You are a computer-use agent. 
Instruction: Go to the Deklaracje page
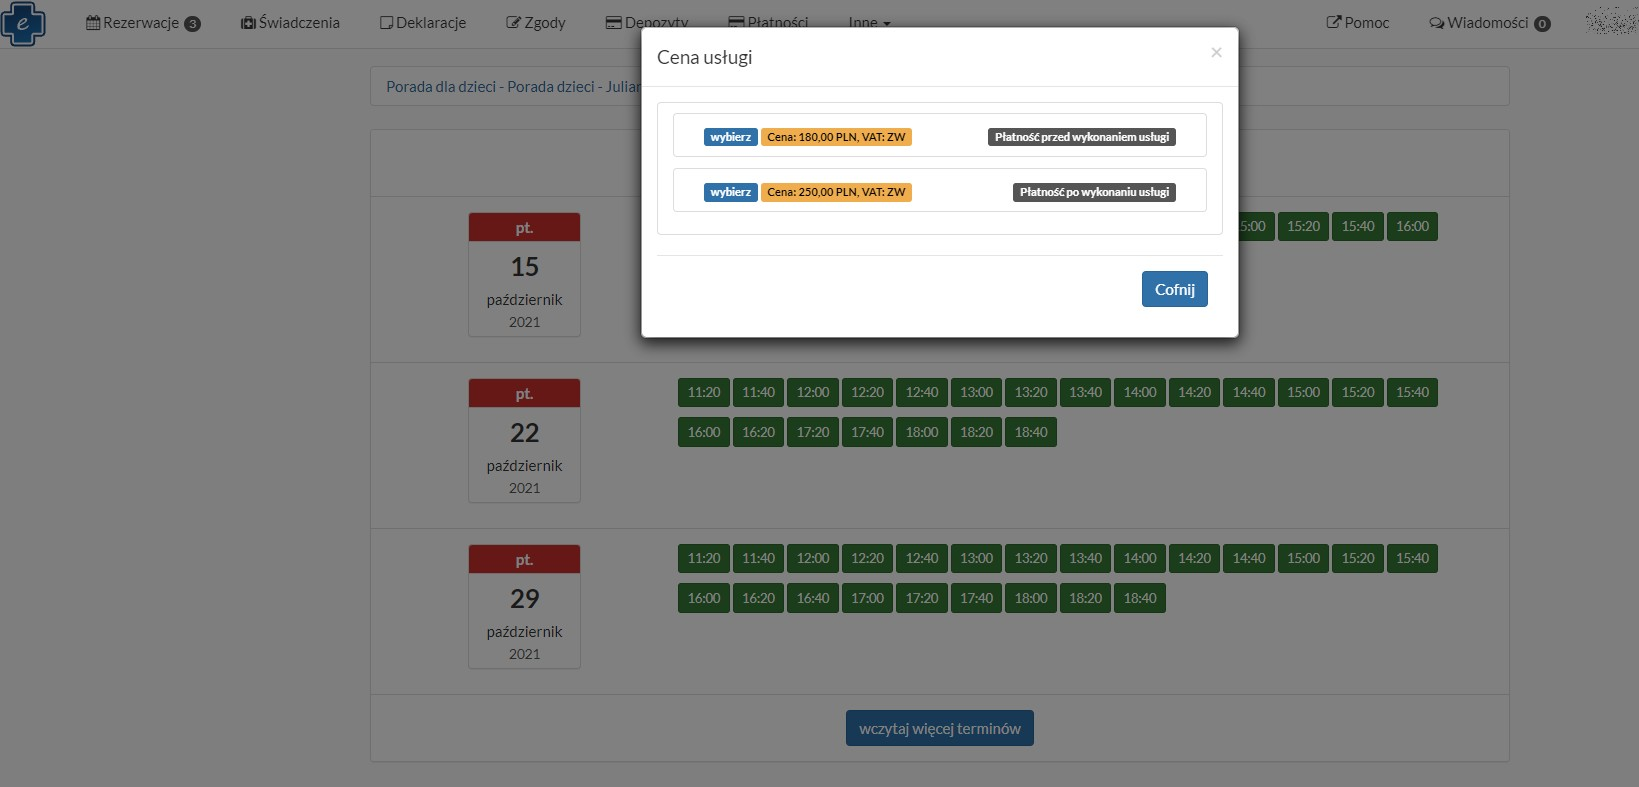click(423, 23)
